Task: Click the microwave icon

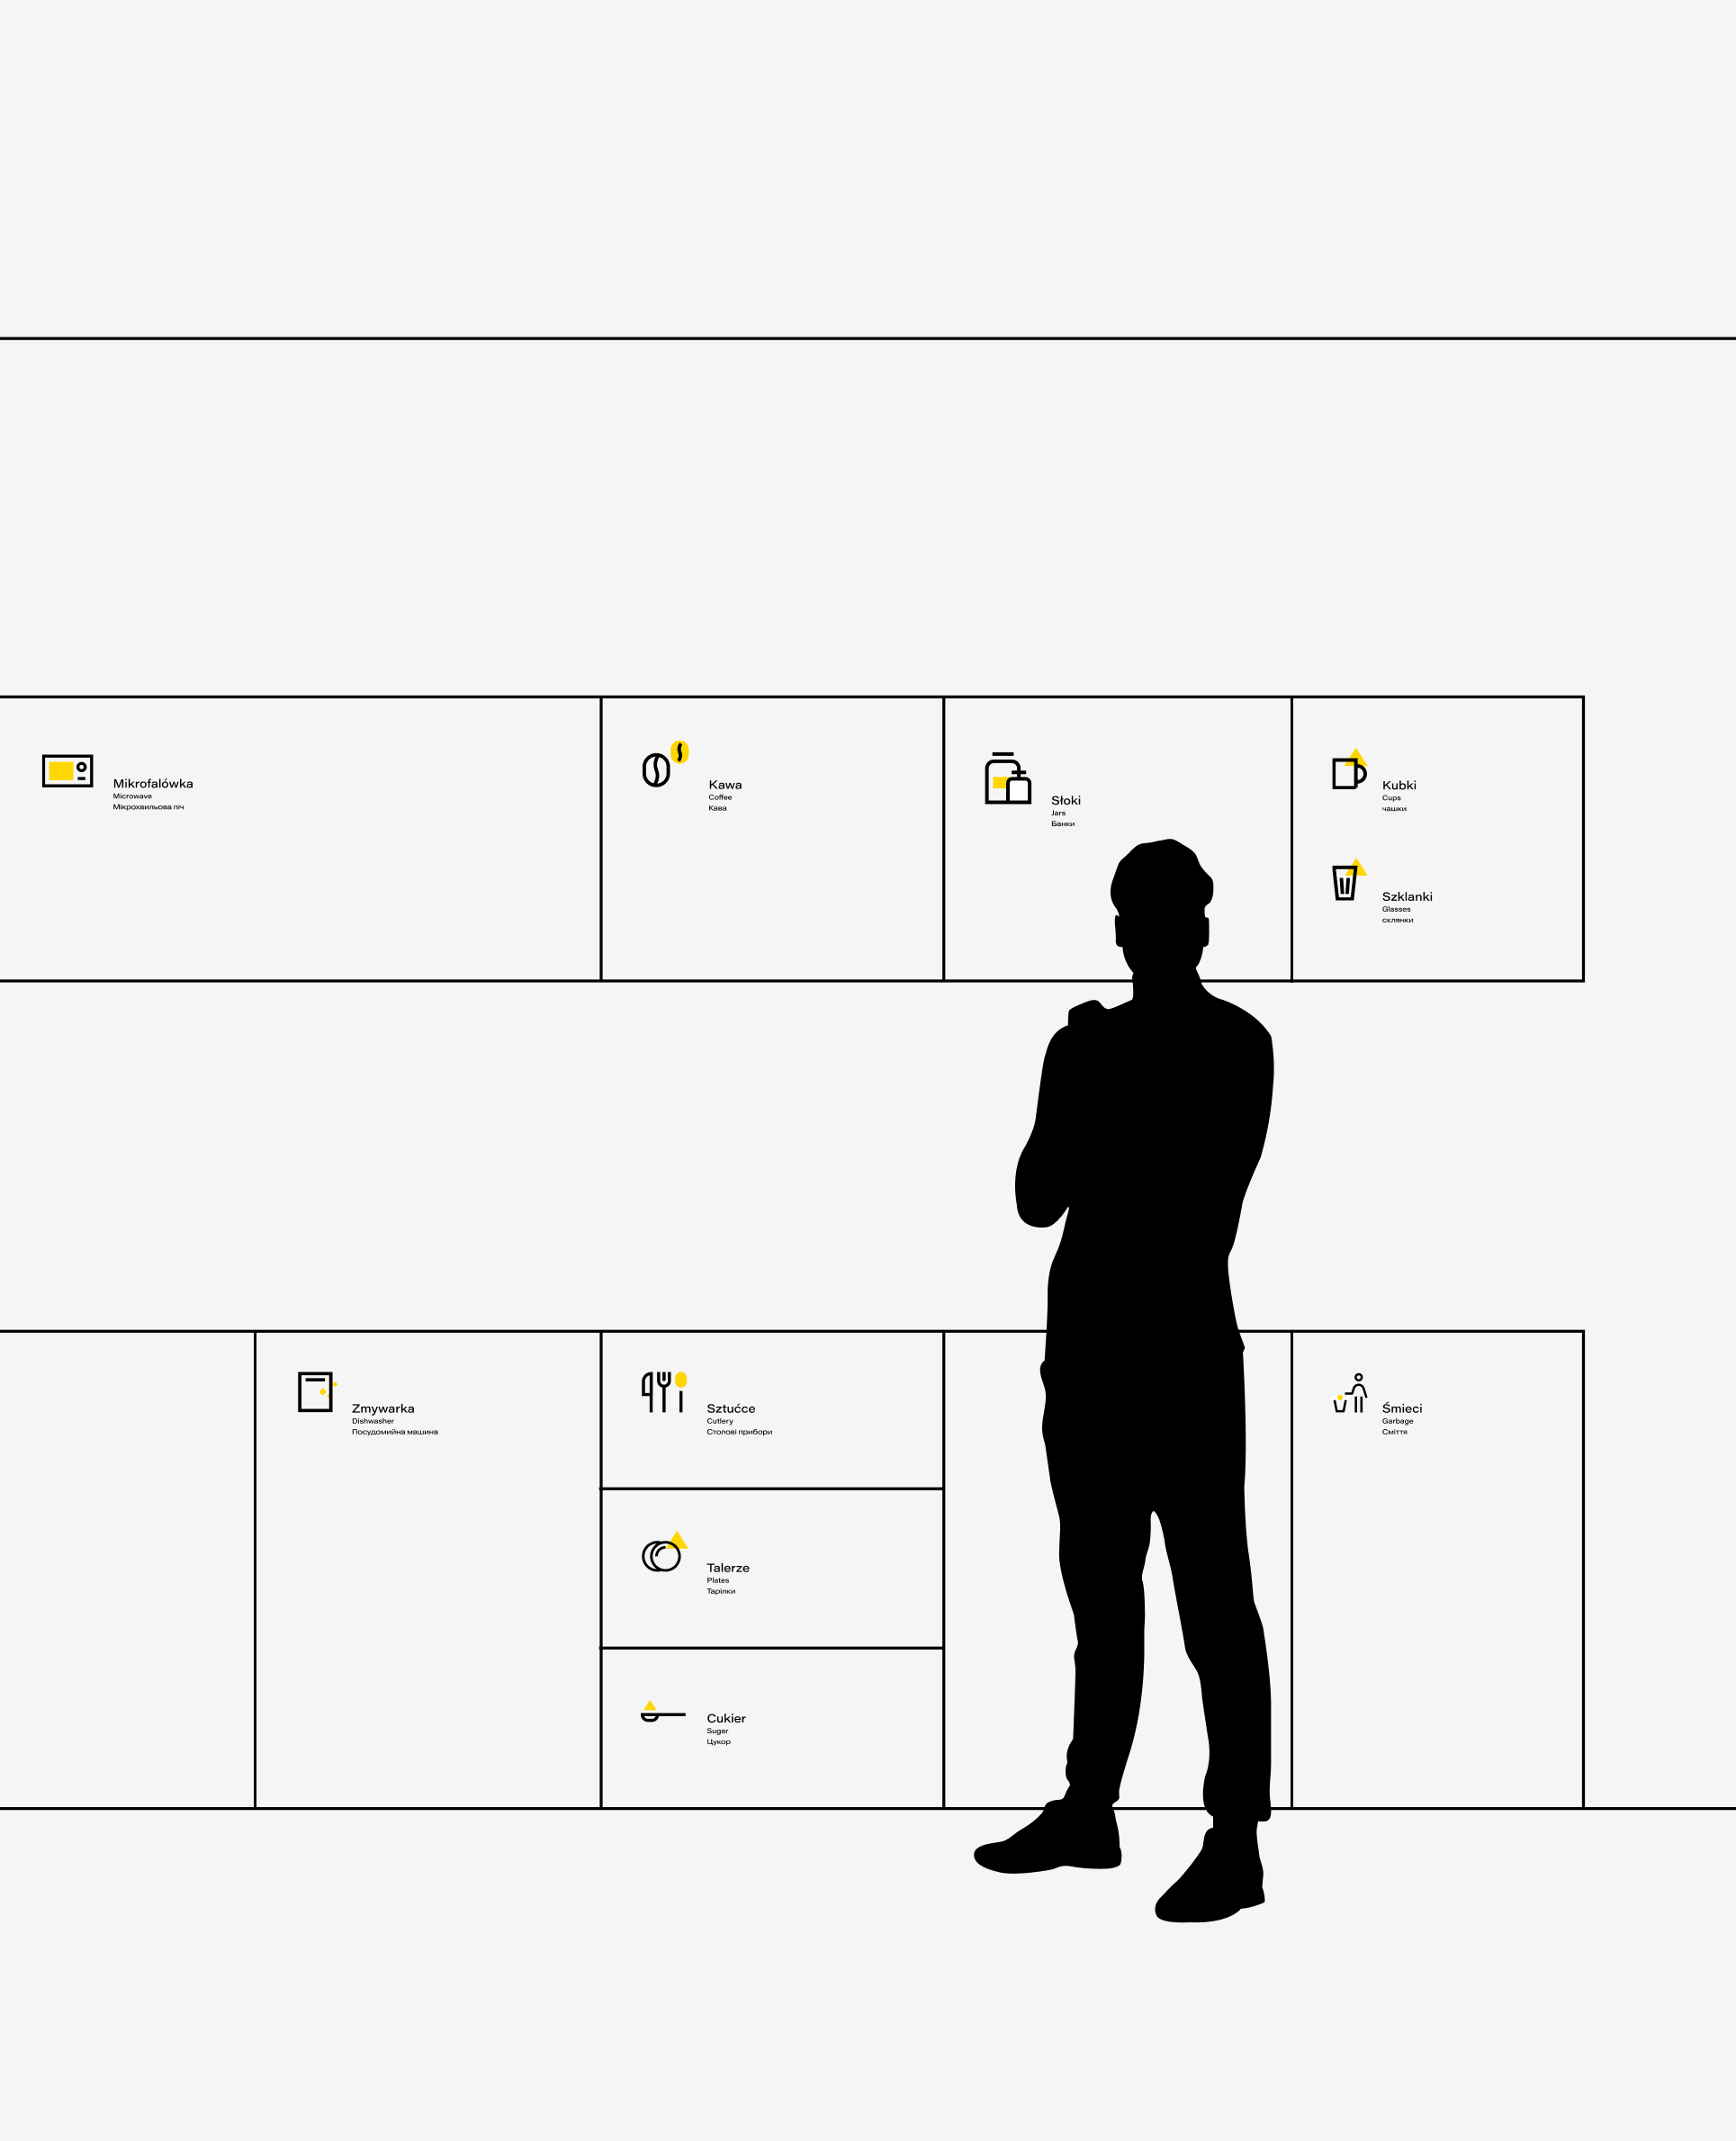Action: click(x=68, y=771)
